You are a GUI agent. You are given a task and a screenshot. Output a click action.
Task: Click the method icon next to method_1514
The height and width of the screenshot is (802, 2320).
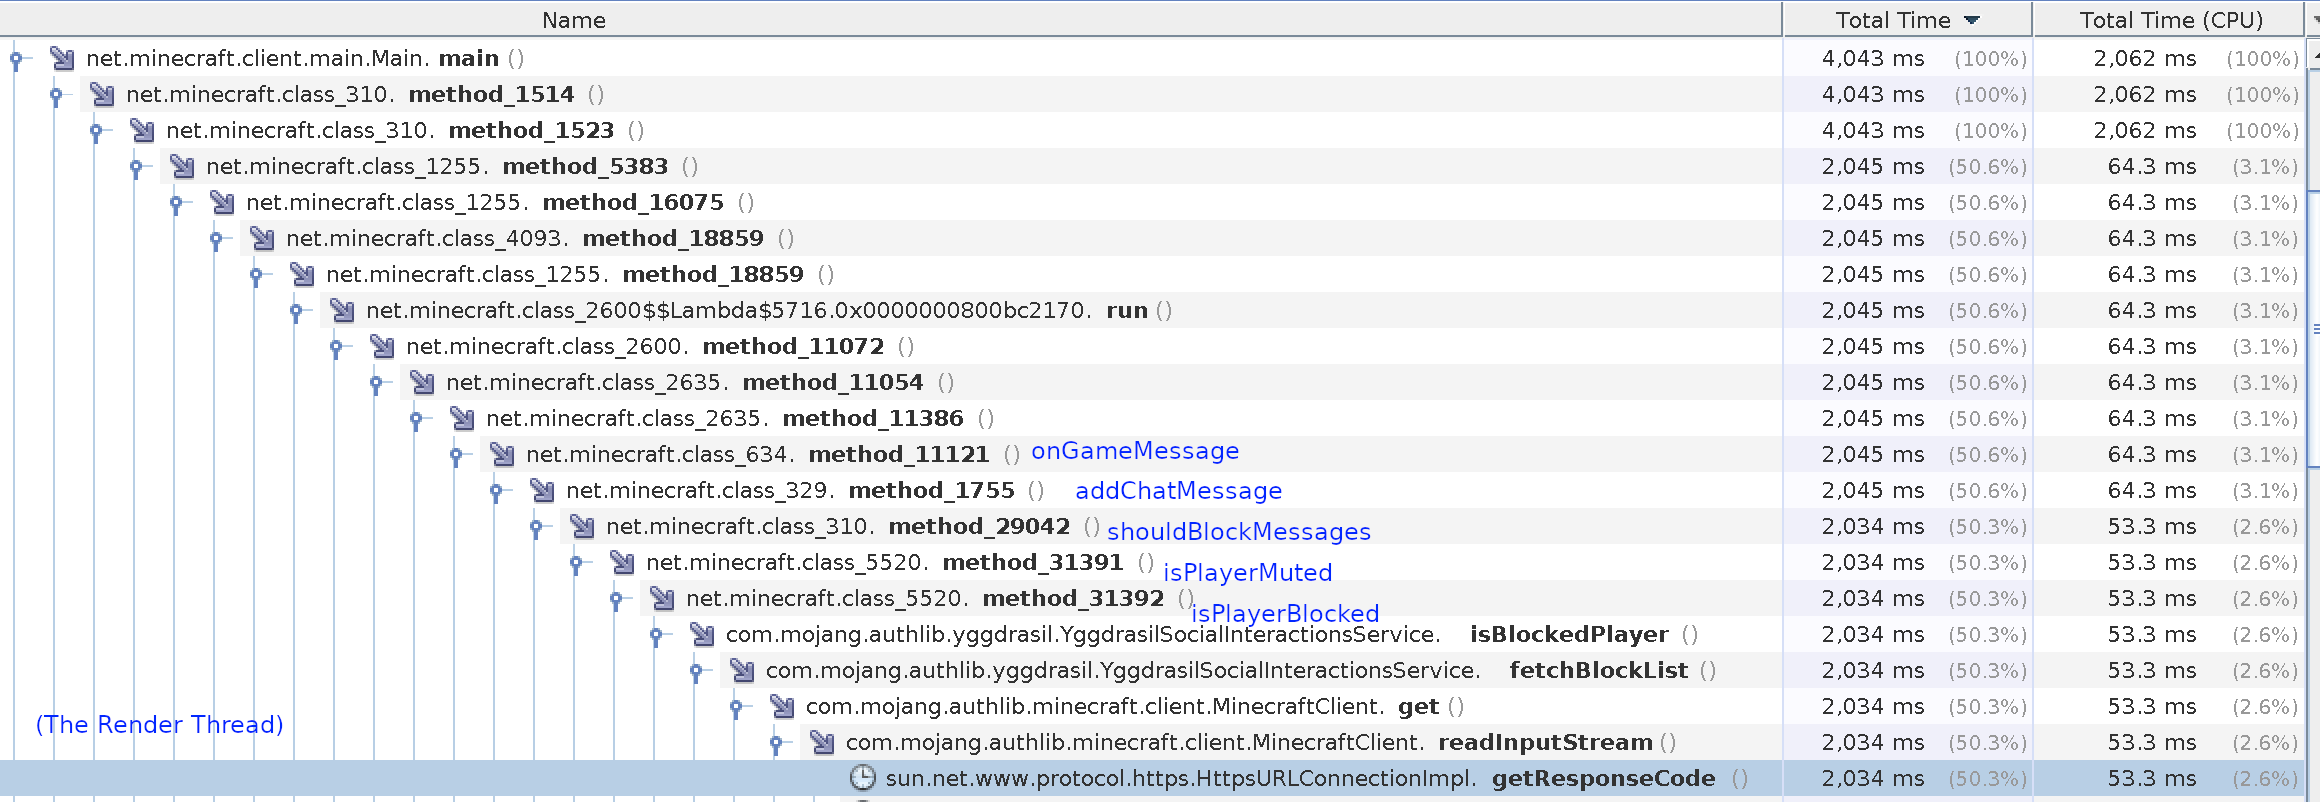102,95
